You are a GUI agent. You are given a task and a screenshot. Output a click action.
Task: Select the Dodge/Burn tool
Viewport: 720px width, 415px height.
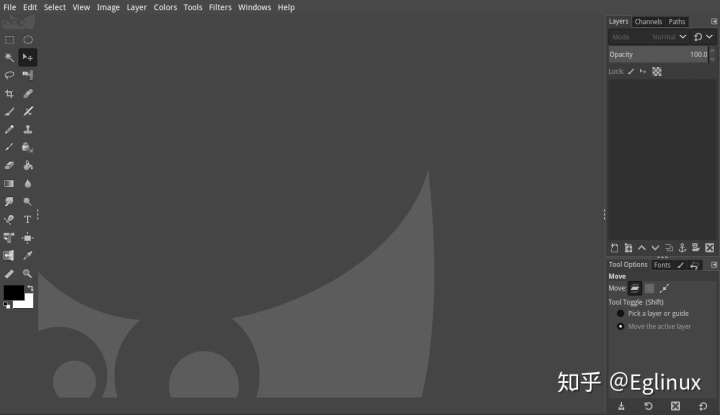pos(28,202)
